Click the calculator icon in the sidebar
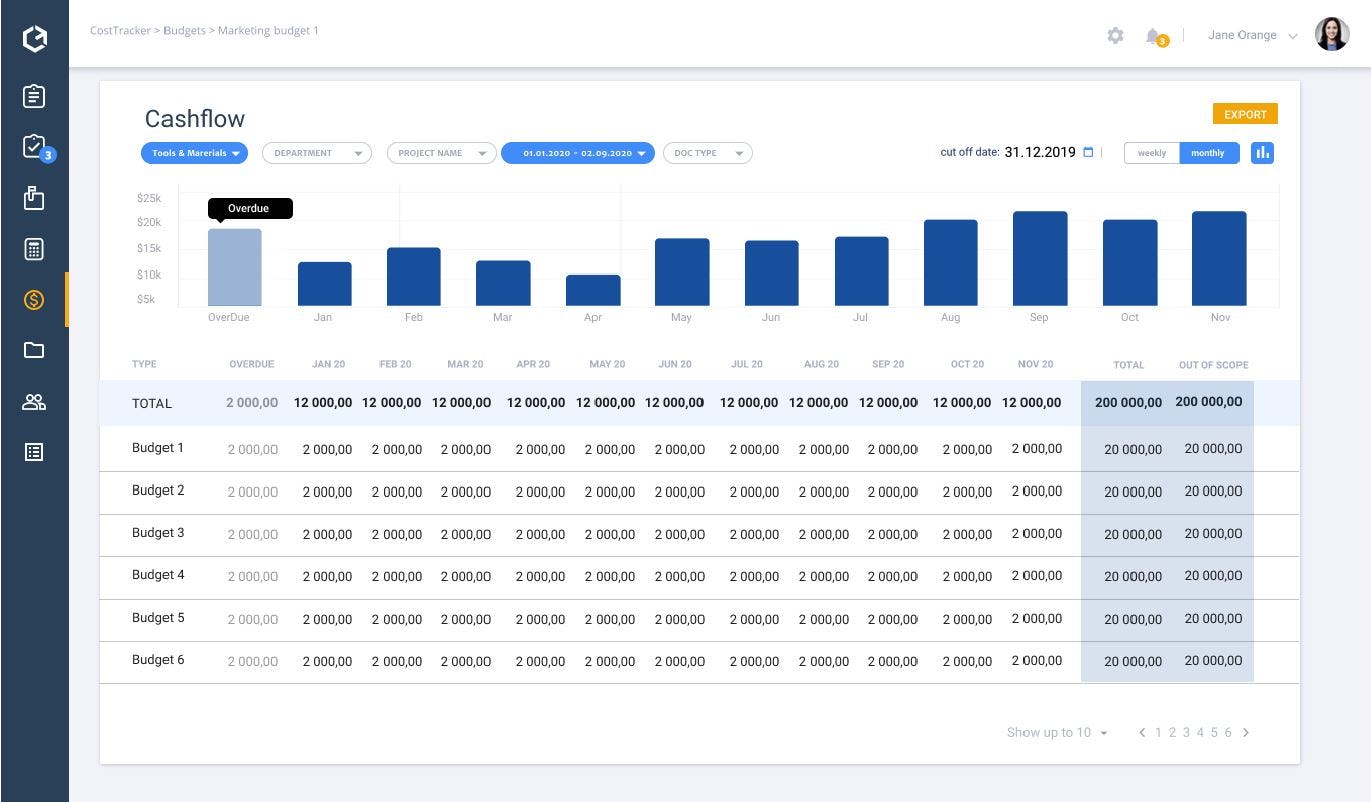The image size is (1371, 802). tap(34, 249)
